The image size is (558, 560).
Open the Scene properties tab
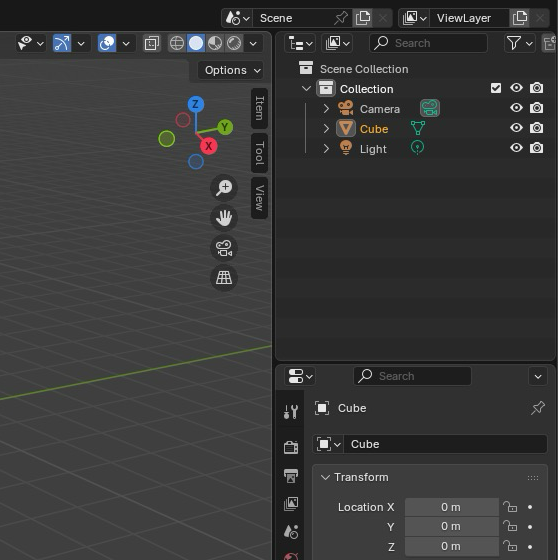click(x=291, y=532)
